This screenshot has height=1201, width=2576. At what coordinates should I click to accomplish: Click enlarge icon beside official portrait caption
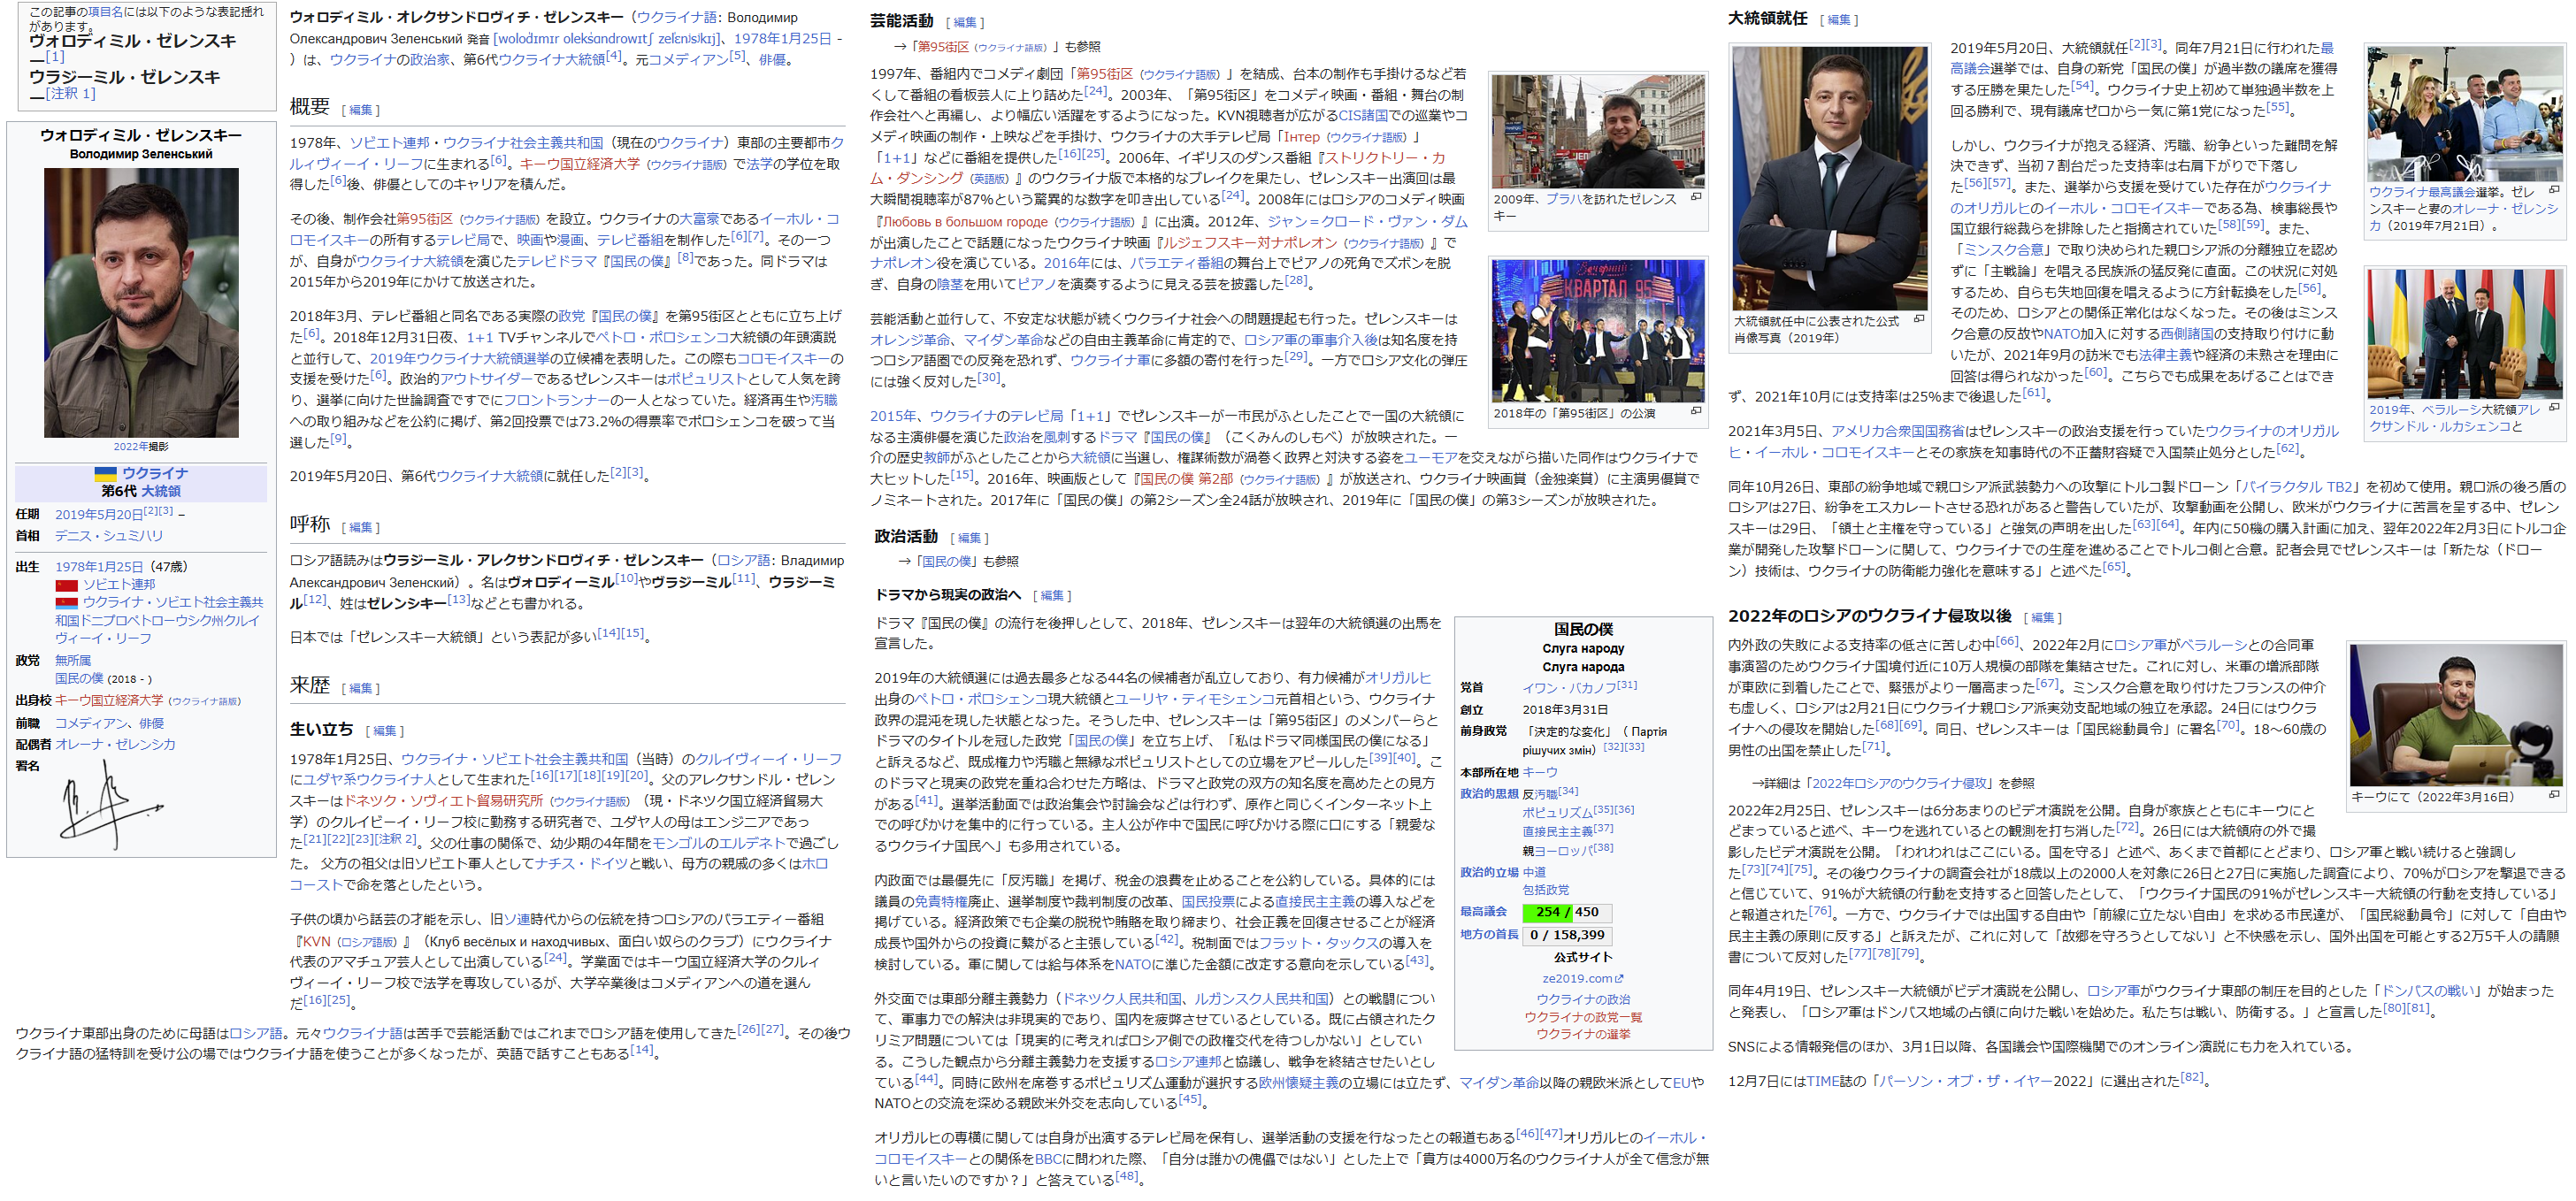(x=1918, y=320)
